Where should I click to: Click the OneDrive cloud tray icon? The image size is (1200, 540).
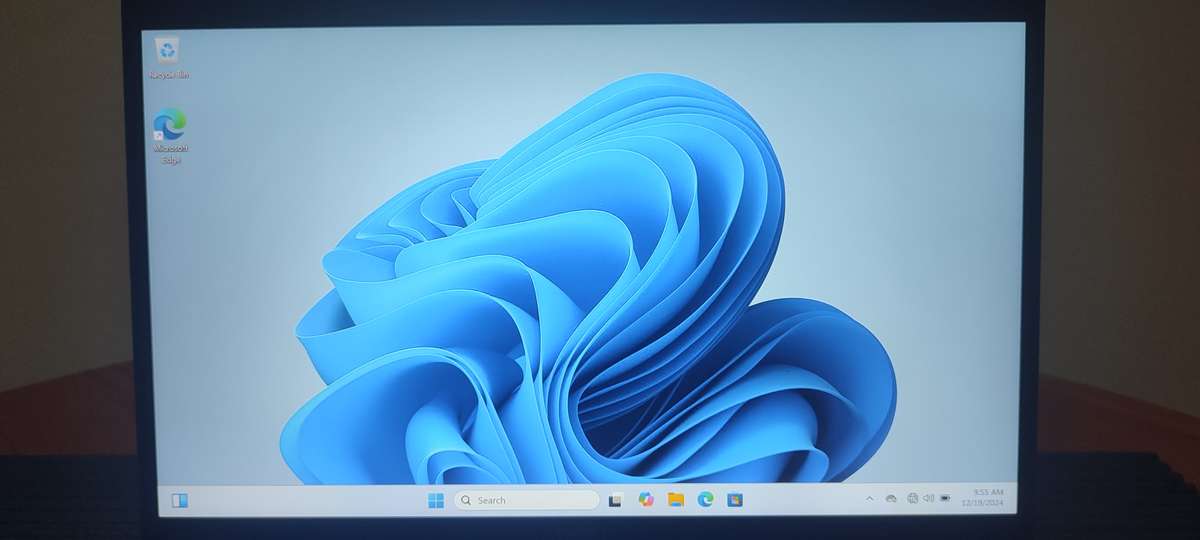tap(890, 498)
